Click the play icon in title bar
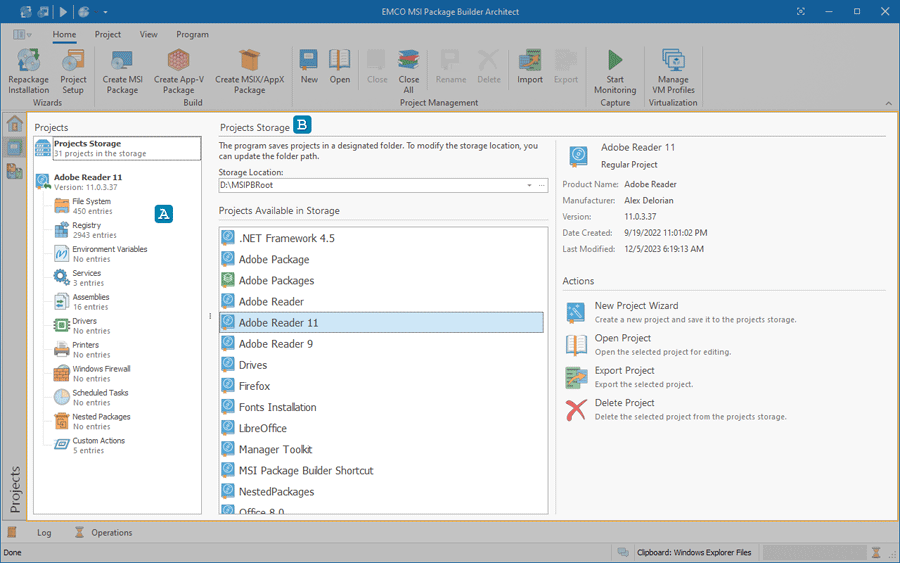 (63, 11)
